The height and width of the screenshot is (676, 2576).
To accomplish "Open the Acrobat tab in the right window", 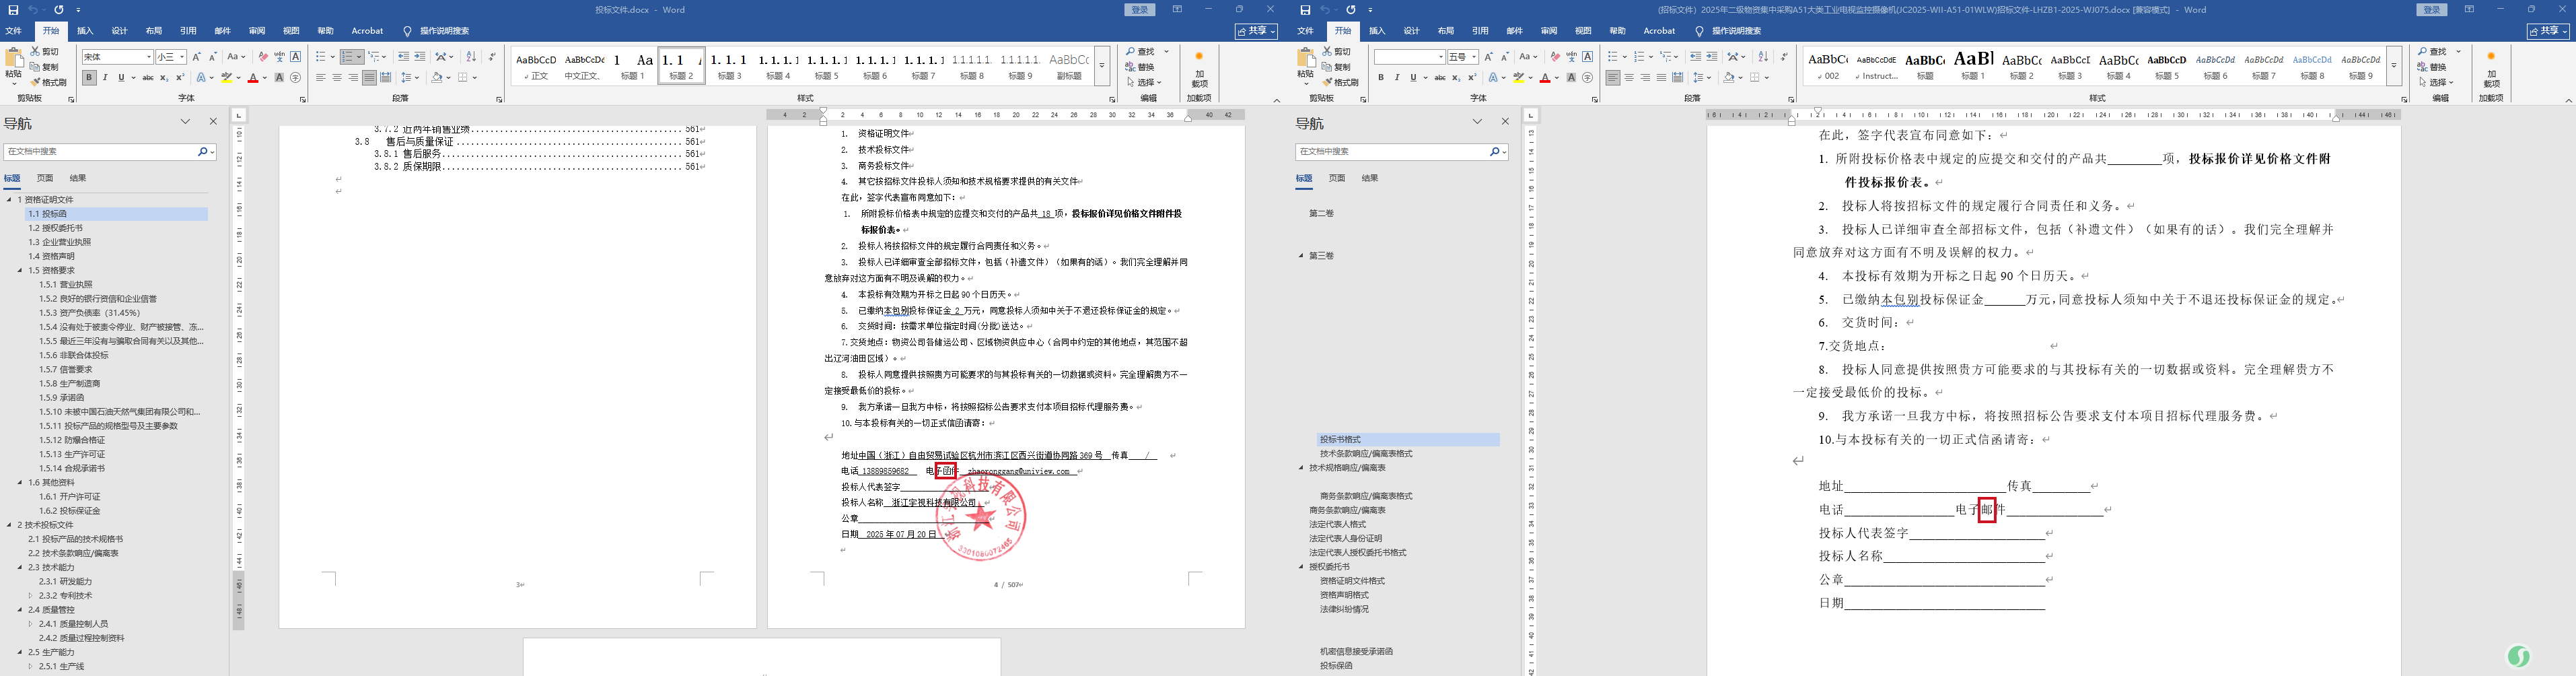I will [x=1659, y=31].
